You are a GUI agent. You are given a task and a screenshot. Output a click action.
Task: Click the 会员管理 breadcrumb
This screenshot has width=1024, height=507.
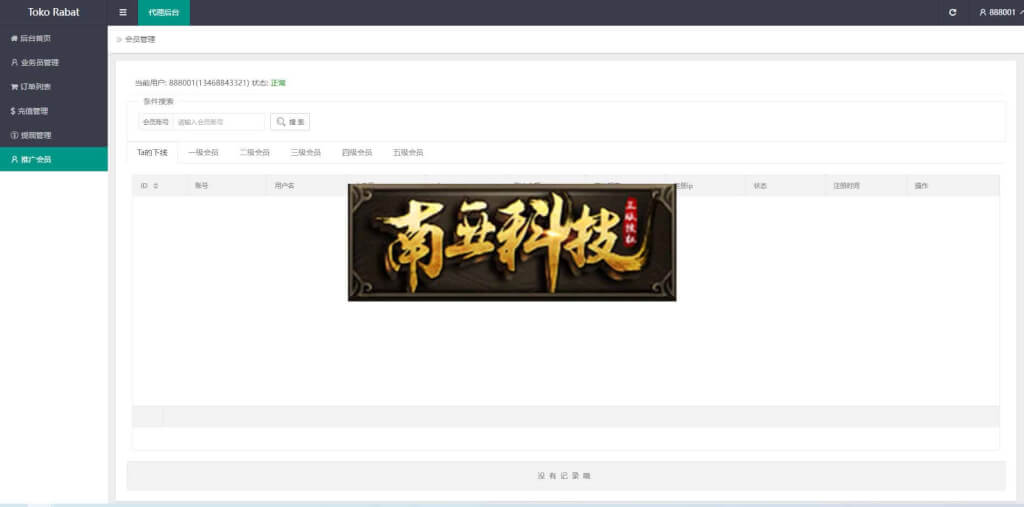140,40
